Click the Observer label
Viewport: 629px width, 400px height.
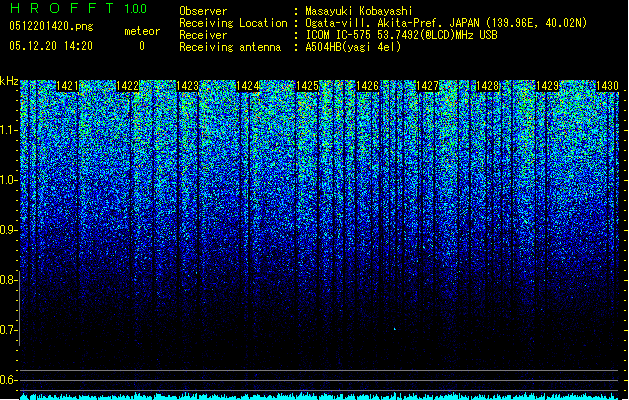[x=203, y=11]
